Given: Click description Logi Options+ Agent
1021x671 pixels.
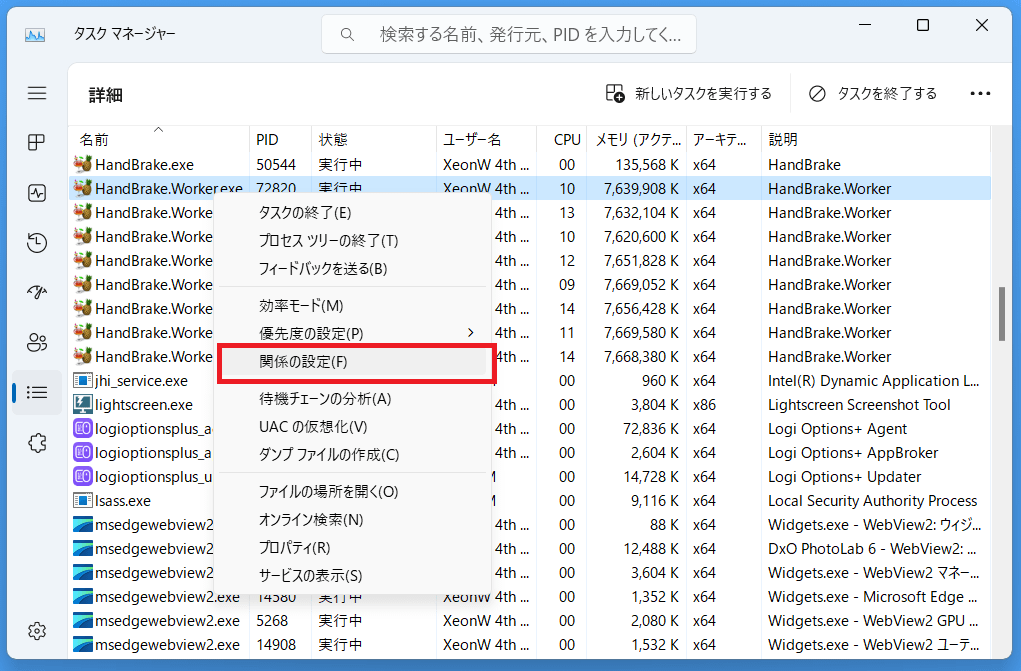Looking at the screenshot, I should pos(837,429).
